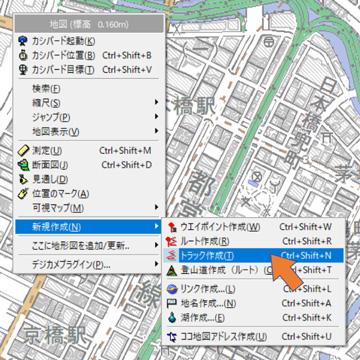Click the ルート作成 route icon
The image size is (360, 360).
(171, 241)
